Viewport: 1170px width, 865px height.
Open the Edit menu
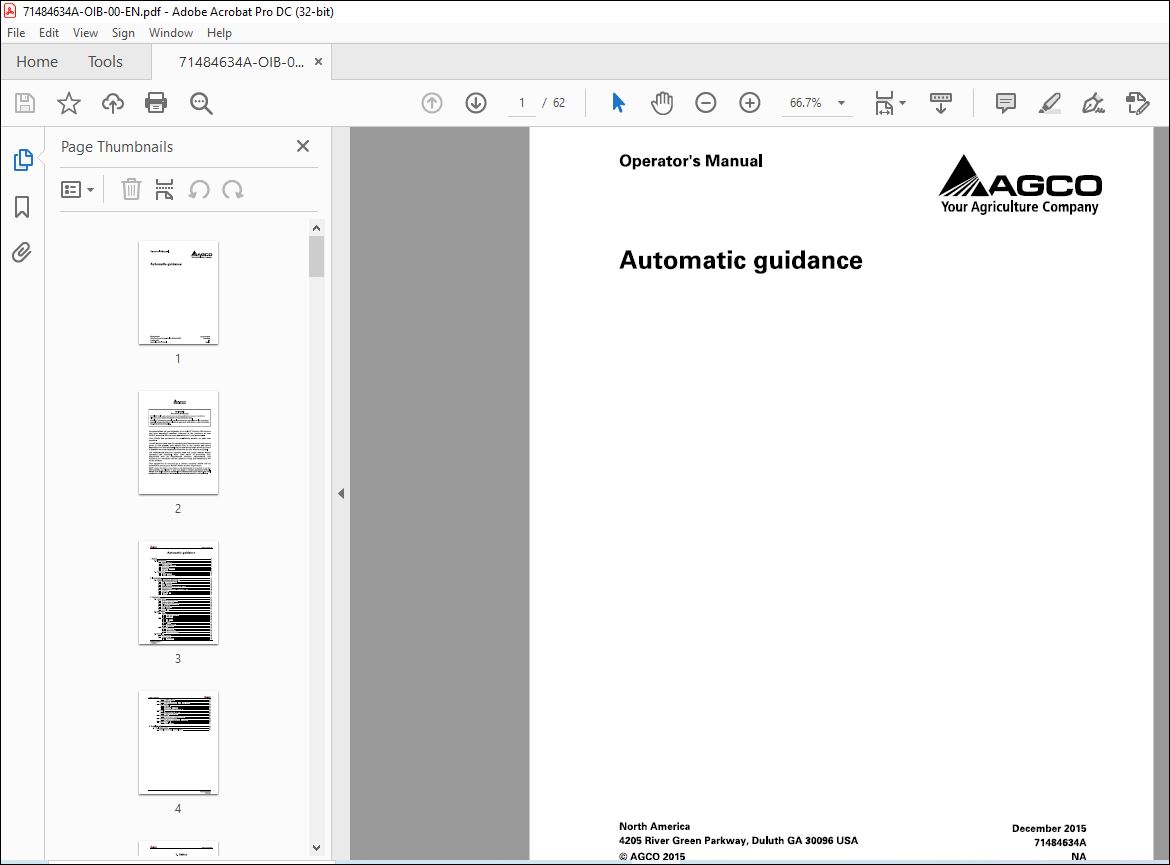[49, 33]
